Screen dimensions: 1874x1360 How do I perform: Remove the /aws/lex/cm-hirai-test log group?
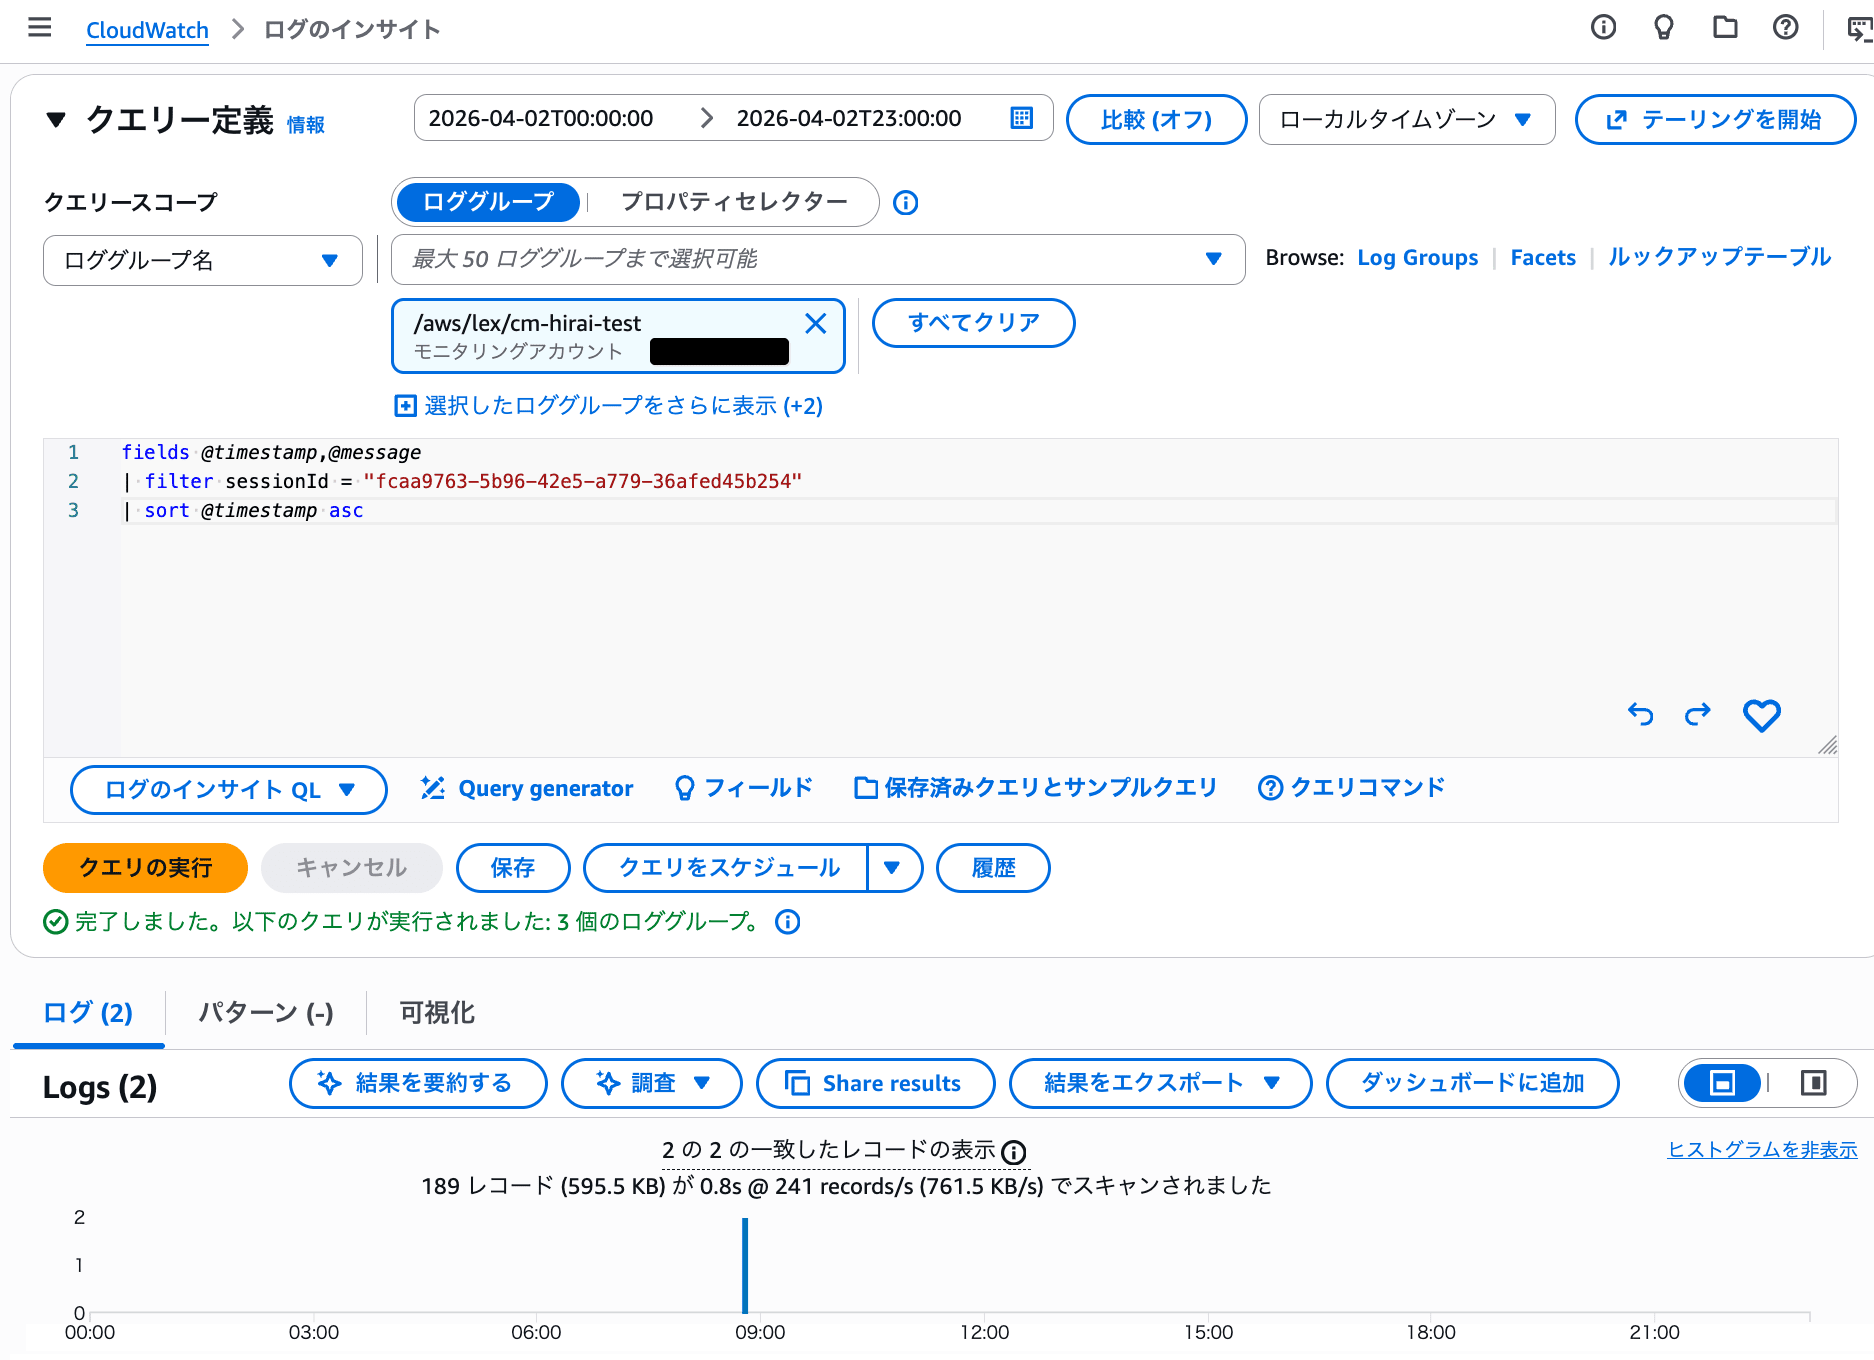[815, 323]
